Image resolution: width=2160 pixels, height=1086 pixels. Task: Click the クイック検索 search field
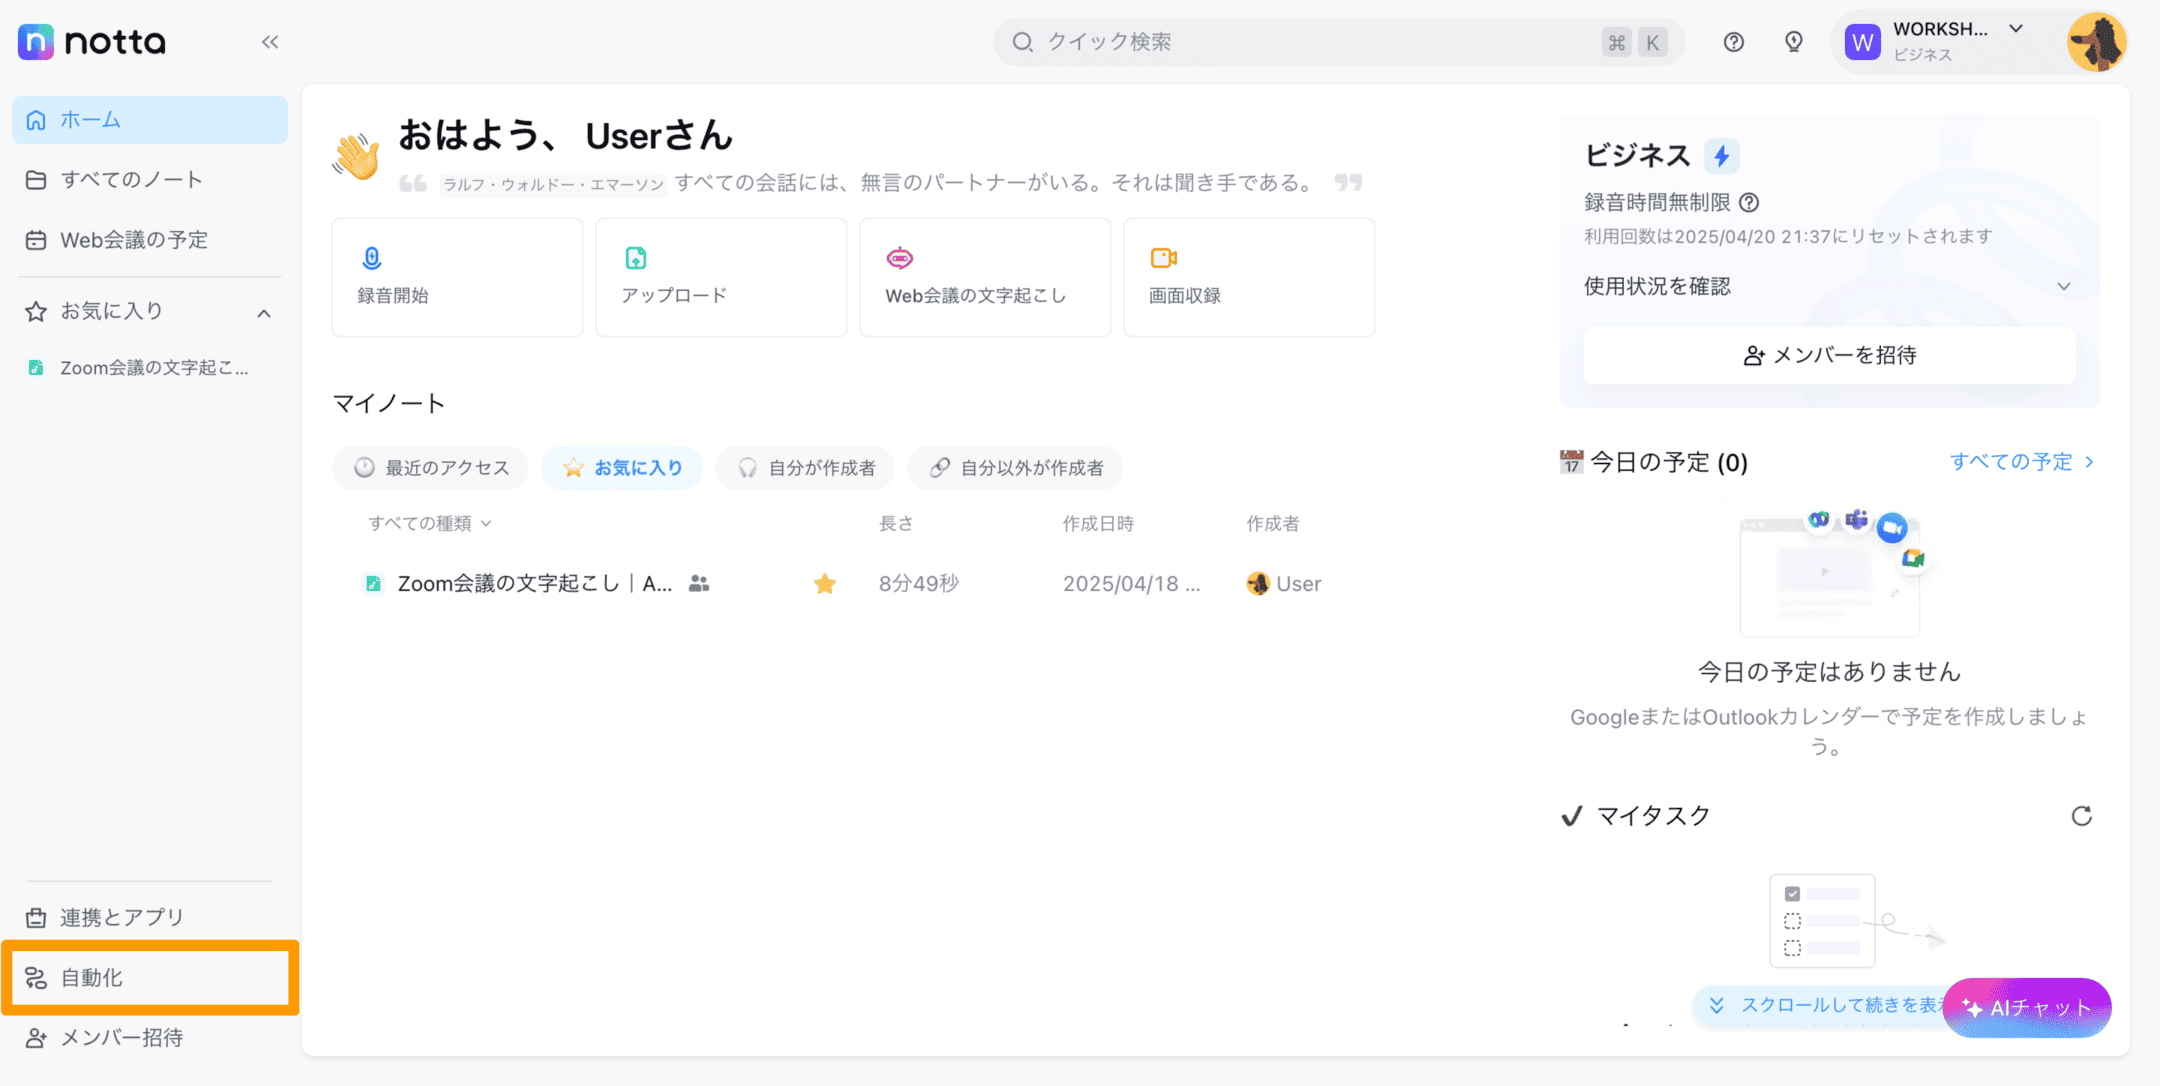(x=1338, y=42)
